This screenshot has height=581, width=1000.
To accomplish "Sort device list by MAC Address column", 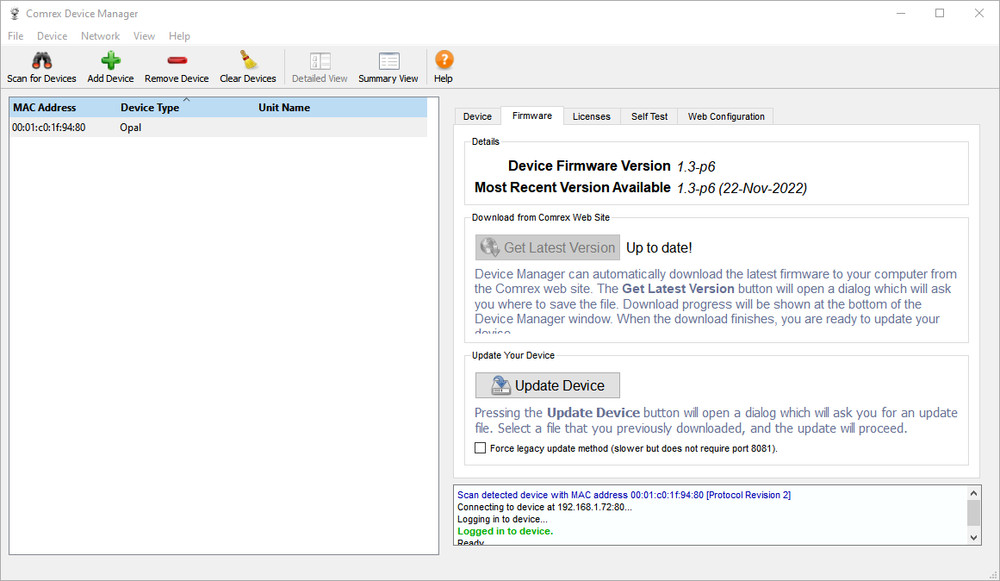I will [45, 108].
